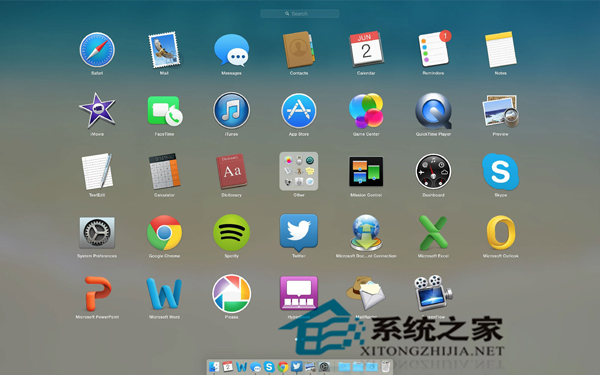Viewport: 600px width, 375px height.
Task: Launch Microsoft PowerPoint
Action: [x=98, y=294]
